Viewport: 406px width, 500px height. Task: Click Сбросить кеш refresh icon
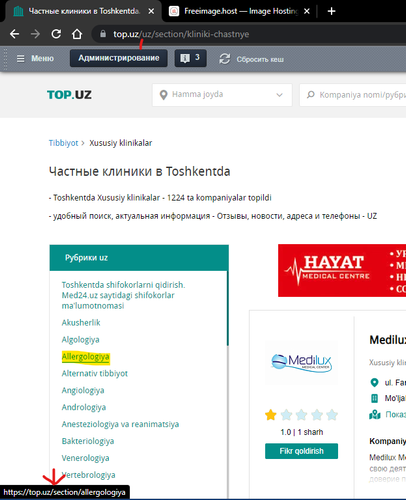(225, 59)
